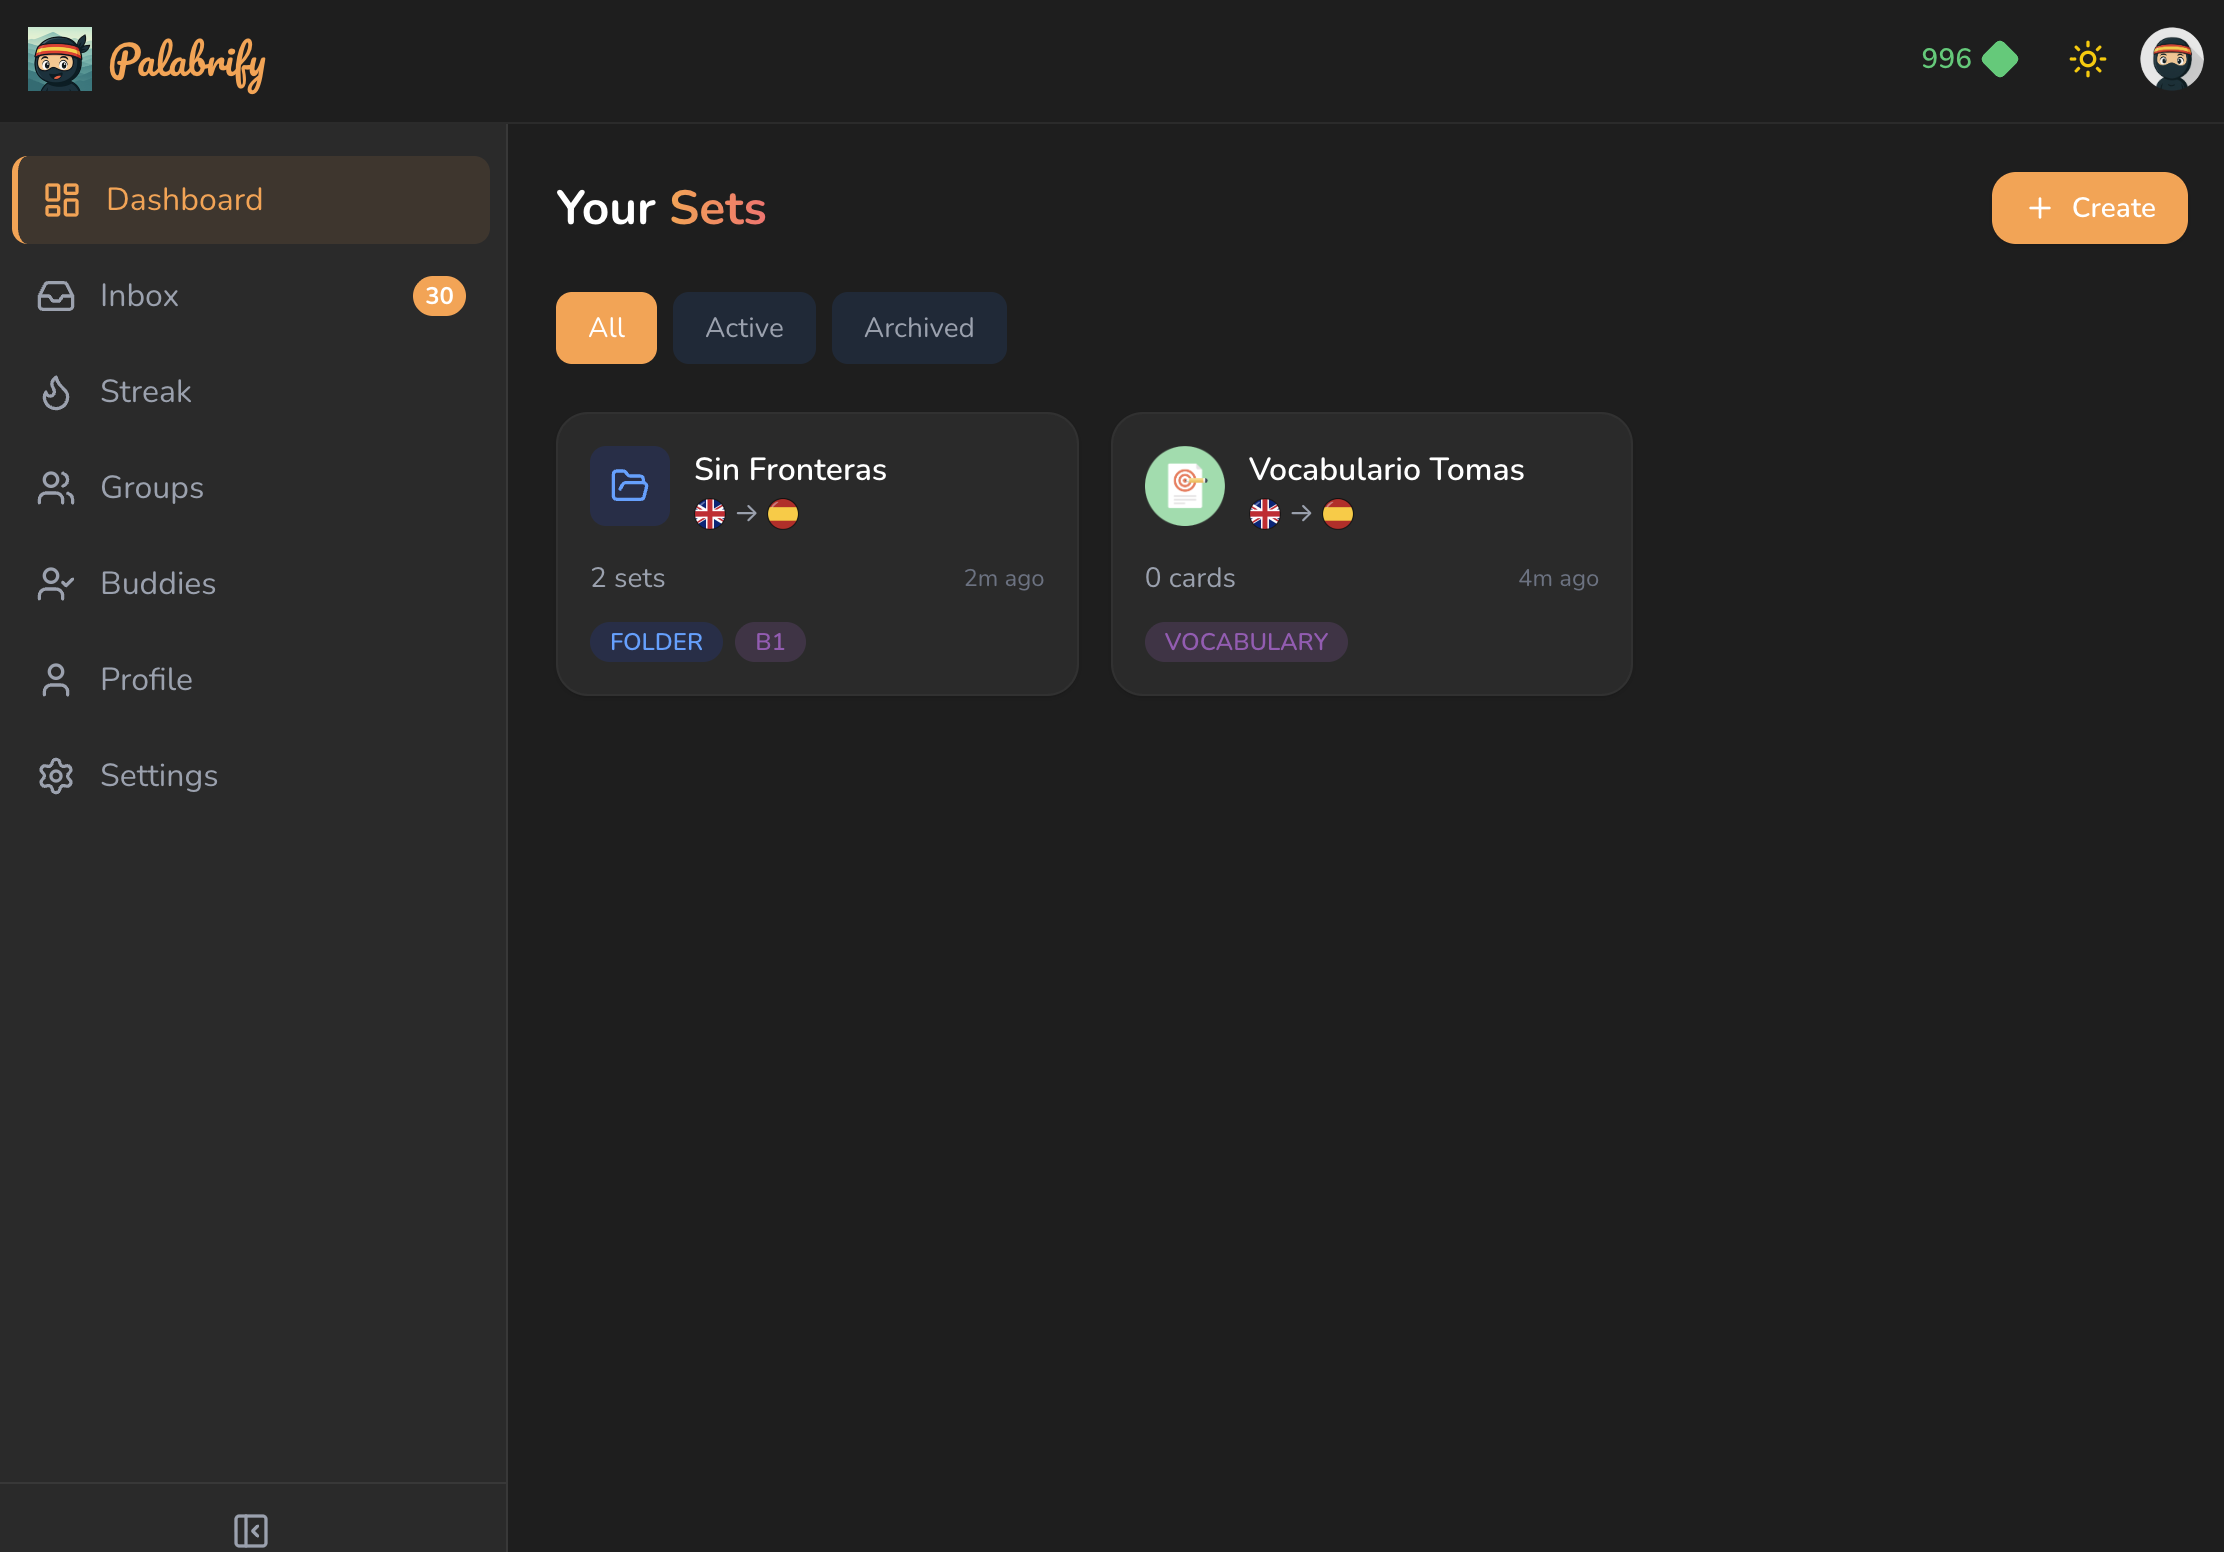Click the '4m ago' timestamp
The image size is (2224, 1552).
(x=1558, y=578)
